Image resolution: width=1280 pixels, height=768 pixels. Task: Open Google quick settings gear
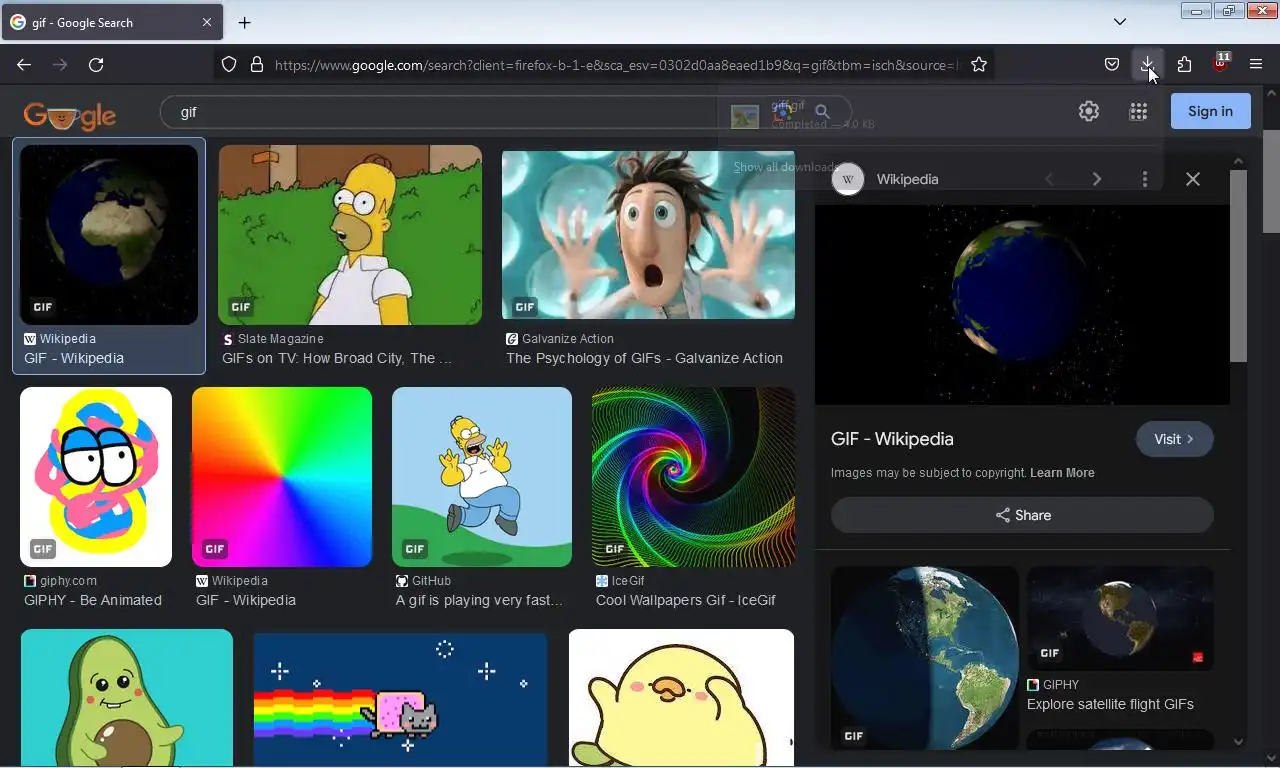[1089, 112]
